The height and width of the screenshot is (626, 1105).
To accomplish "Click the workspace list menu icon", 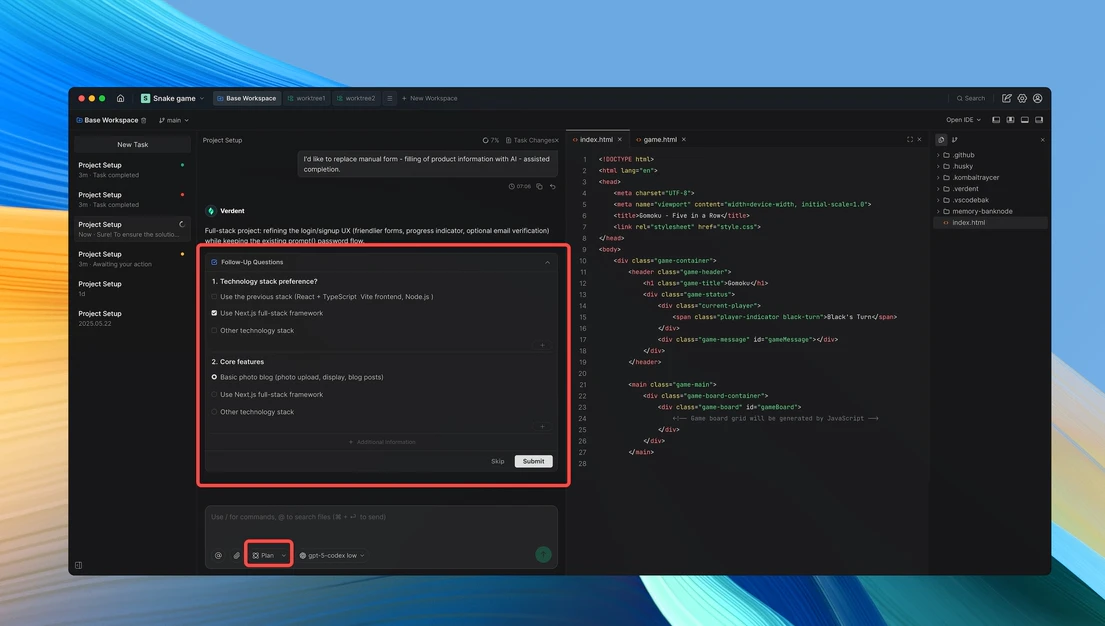I will click(x=390, y=98).
